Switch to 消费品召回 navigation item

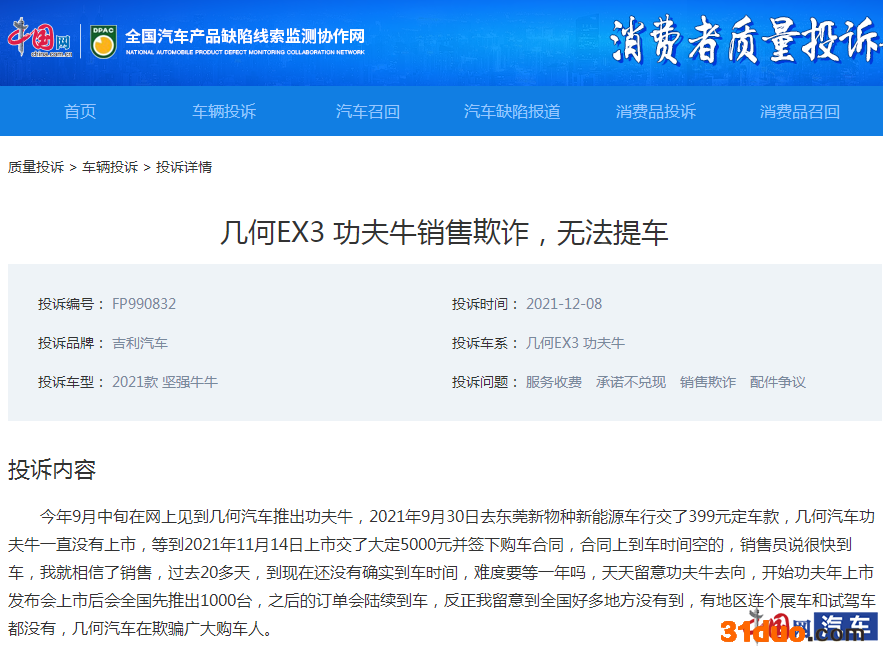(x=800, y=111)
